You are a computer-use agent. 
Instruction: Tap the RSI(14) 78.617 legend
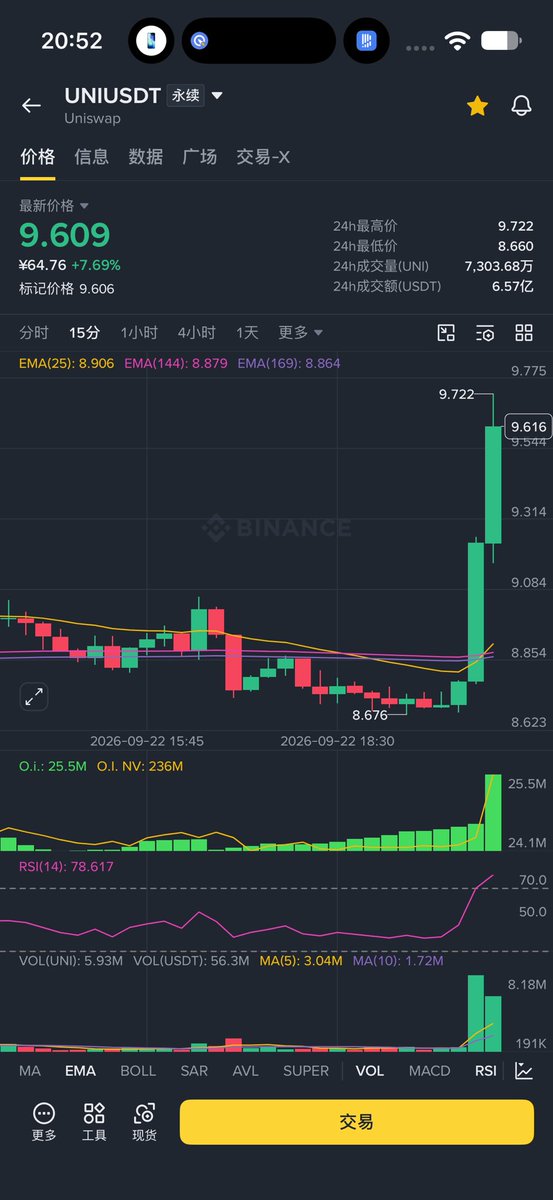tap(66, 866)
